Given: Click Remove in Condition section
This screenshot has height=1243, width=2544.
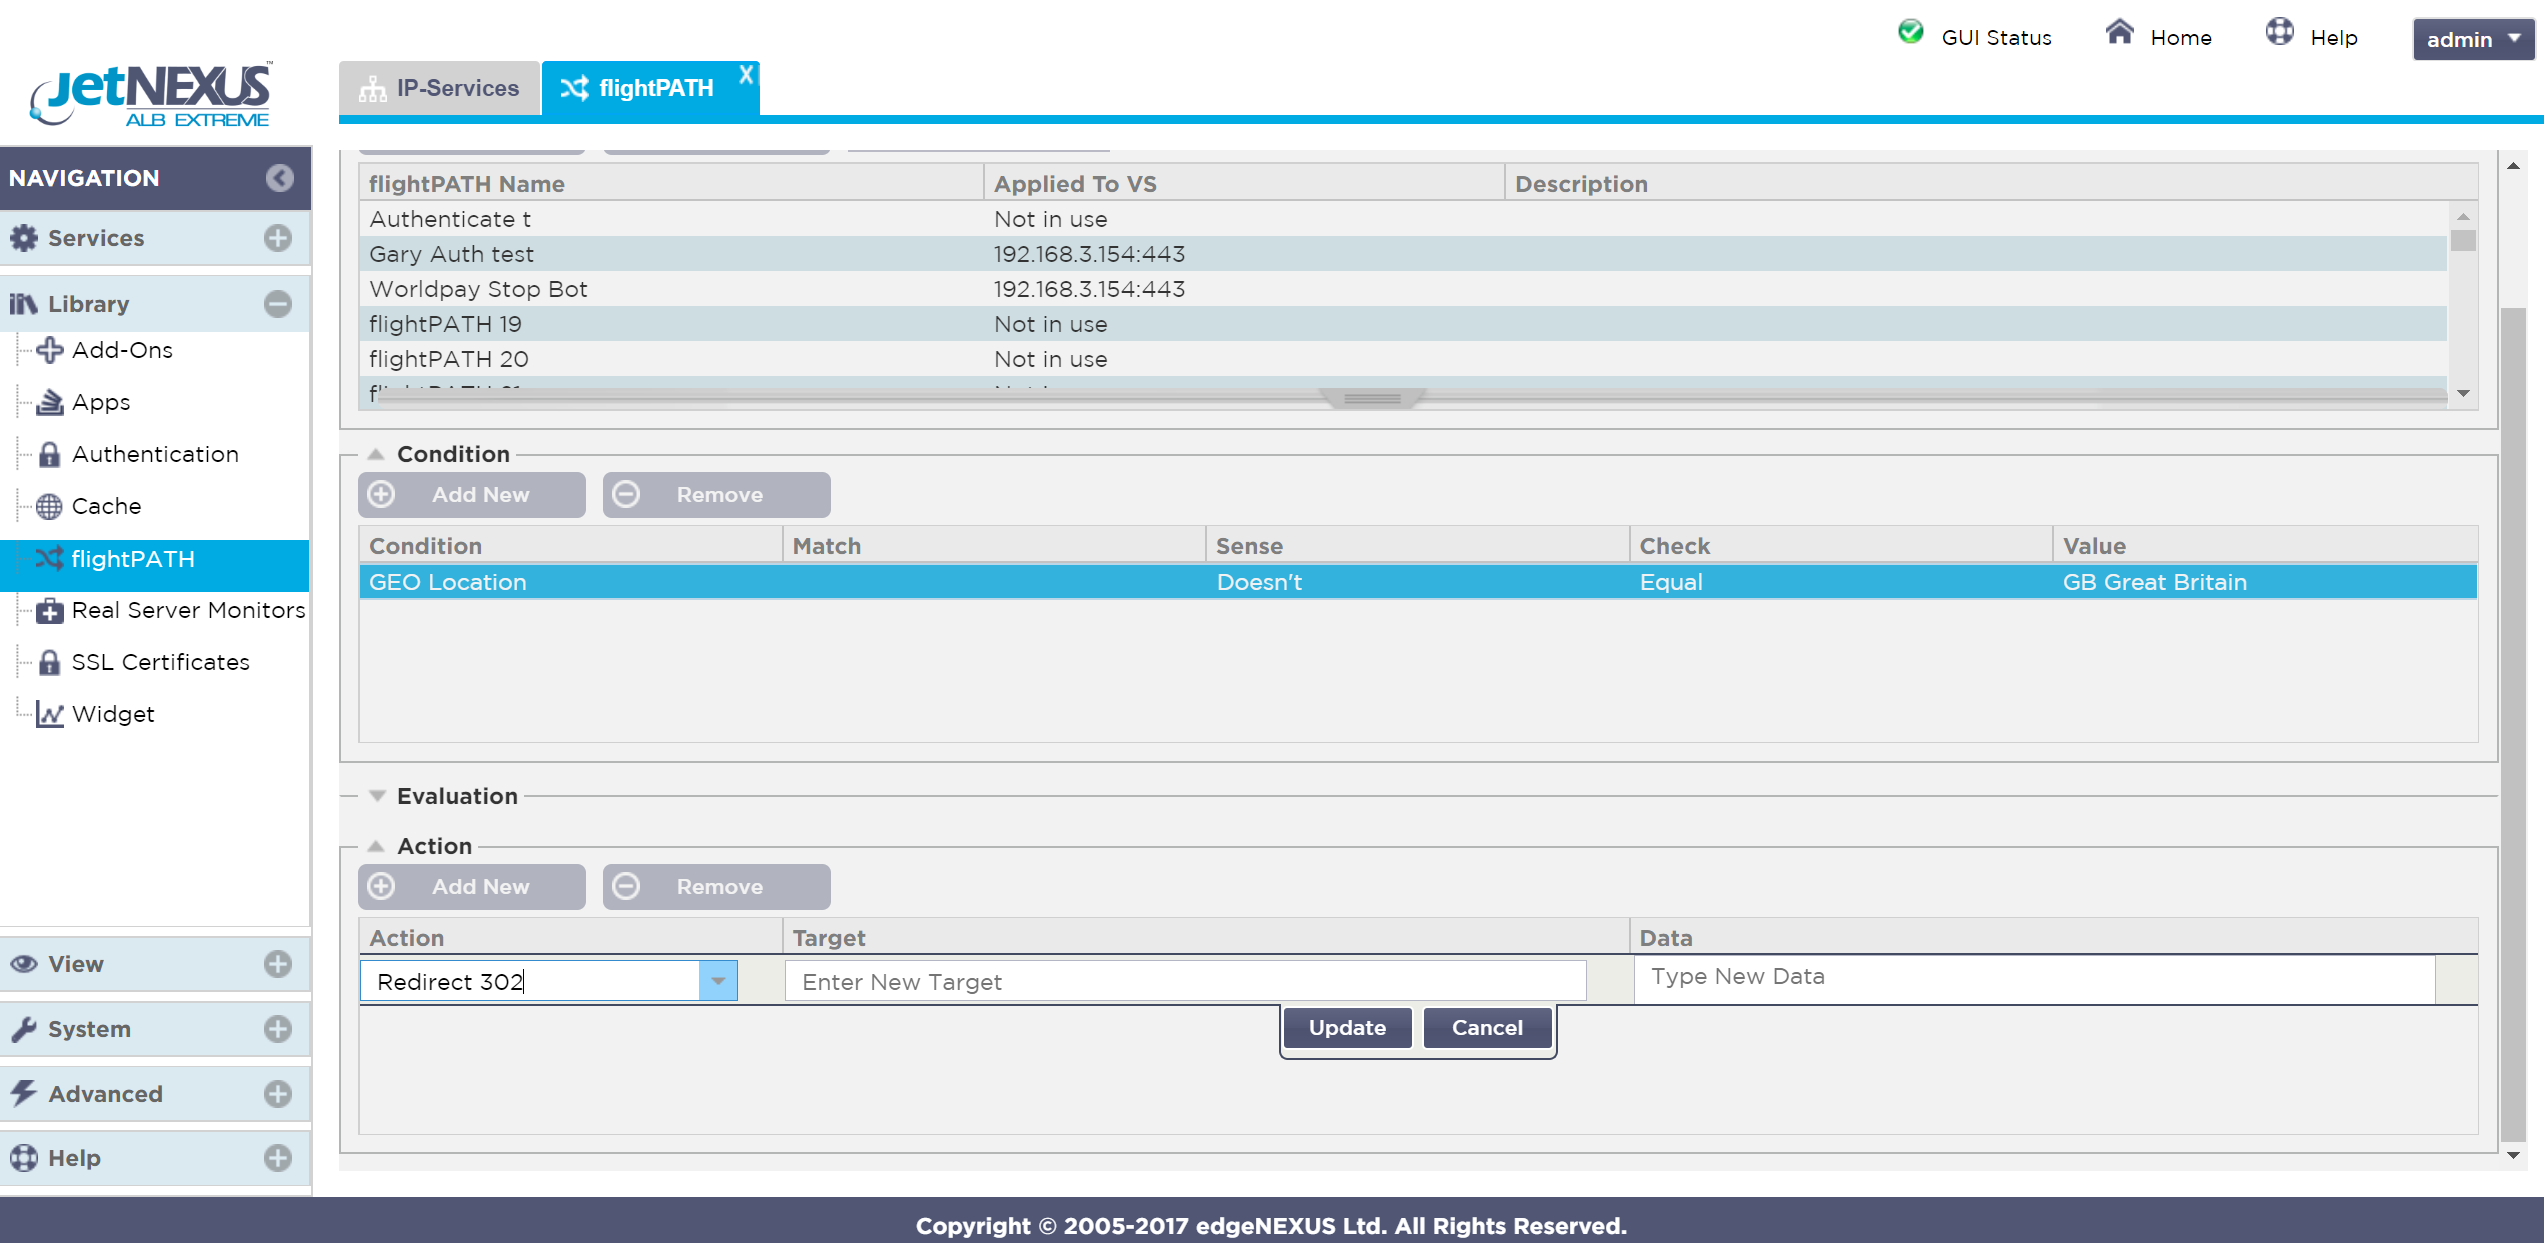Looking at the screenshot, I should 716,495.
